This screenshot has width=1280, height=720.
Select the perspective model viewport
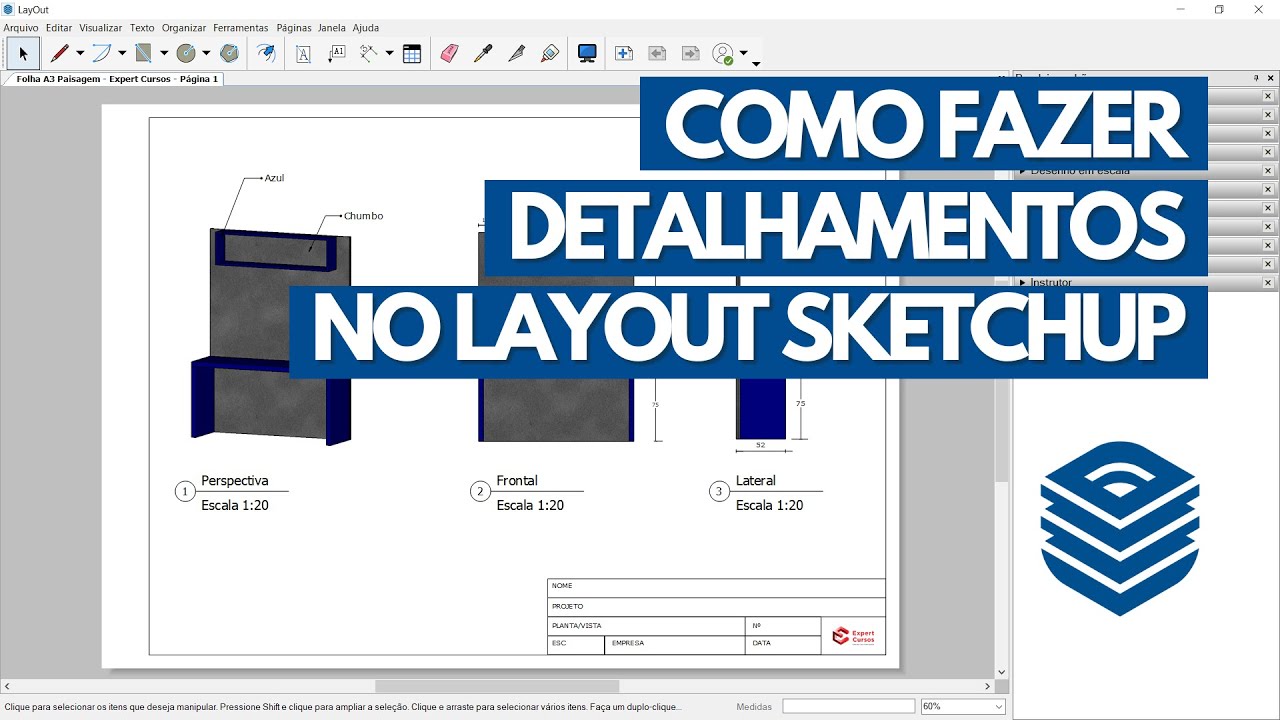(x=271, y=335)
